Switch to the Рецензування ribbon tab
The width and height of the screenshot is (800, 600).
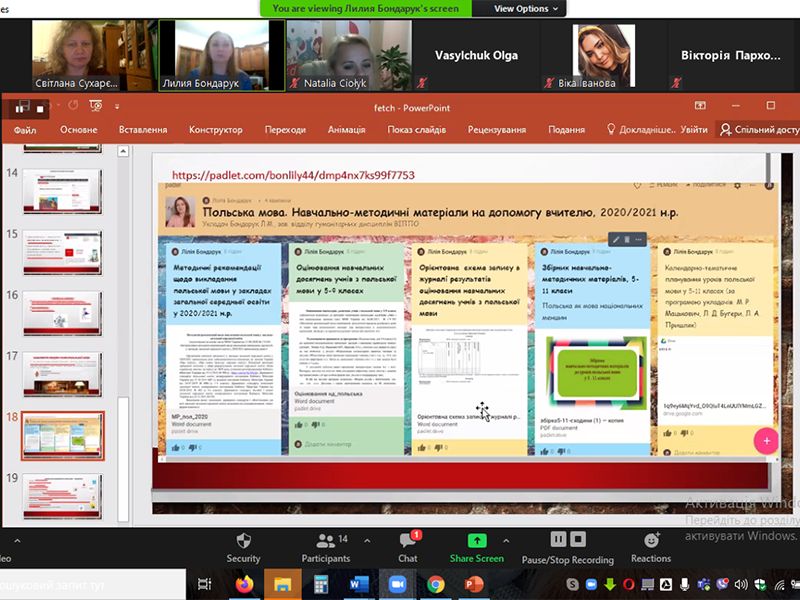(496, 130)
